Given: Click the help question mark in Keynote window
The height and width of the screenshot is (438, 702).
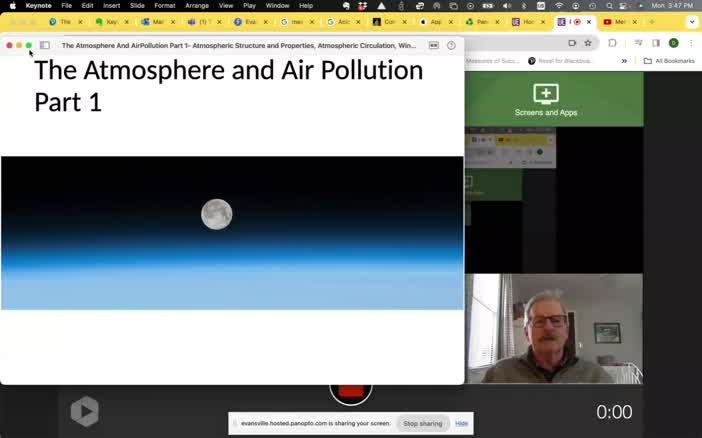Looking at the screenshot, I should [451, 45].
